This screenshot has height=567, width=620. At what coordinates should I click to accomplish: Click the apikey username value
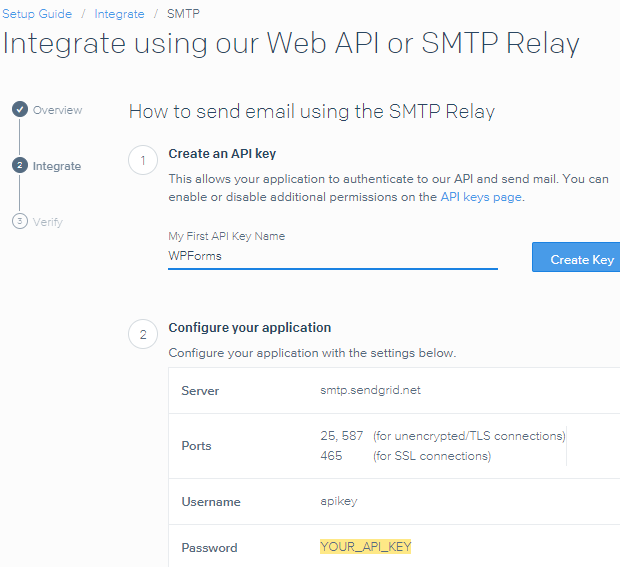339,501
